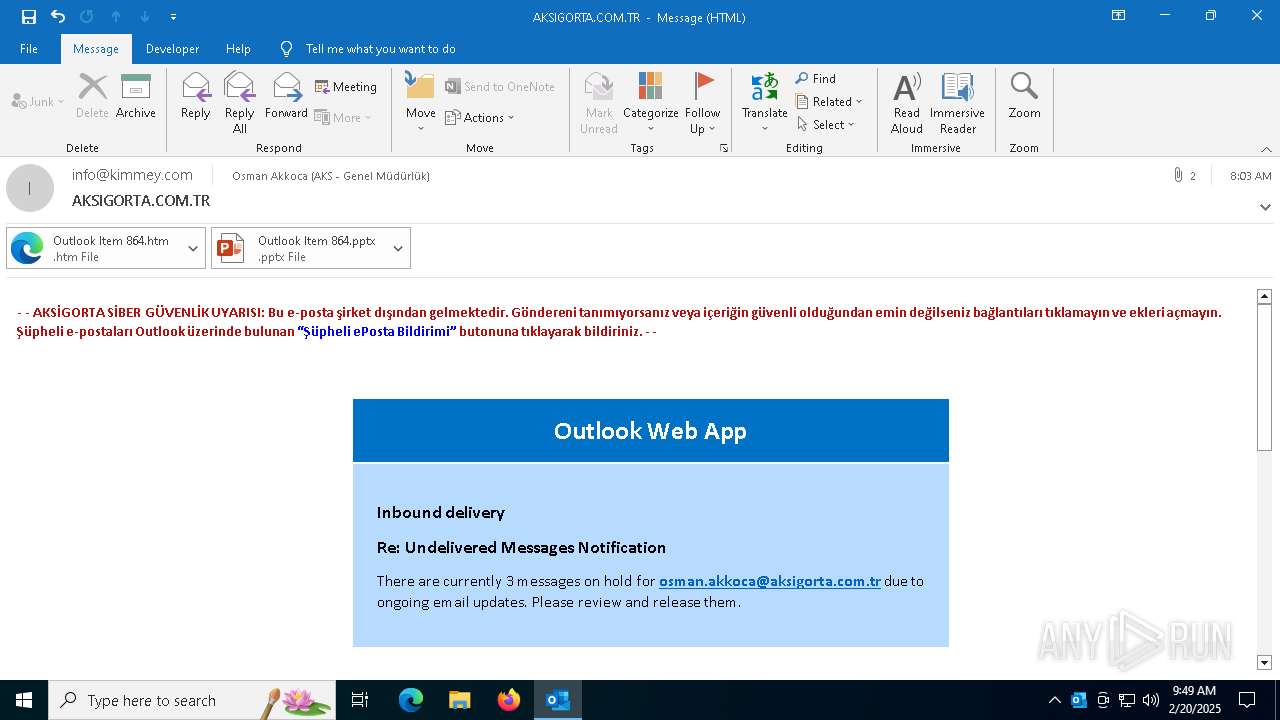The height and width of the screenshot is (720, 1280).
Task: Click recipient Osman Akkoca name
Action: (331, 176)
